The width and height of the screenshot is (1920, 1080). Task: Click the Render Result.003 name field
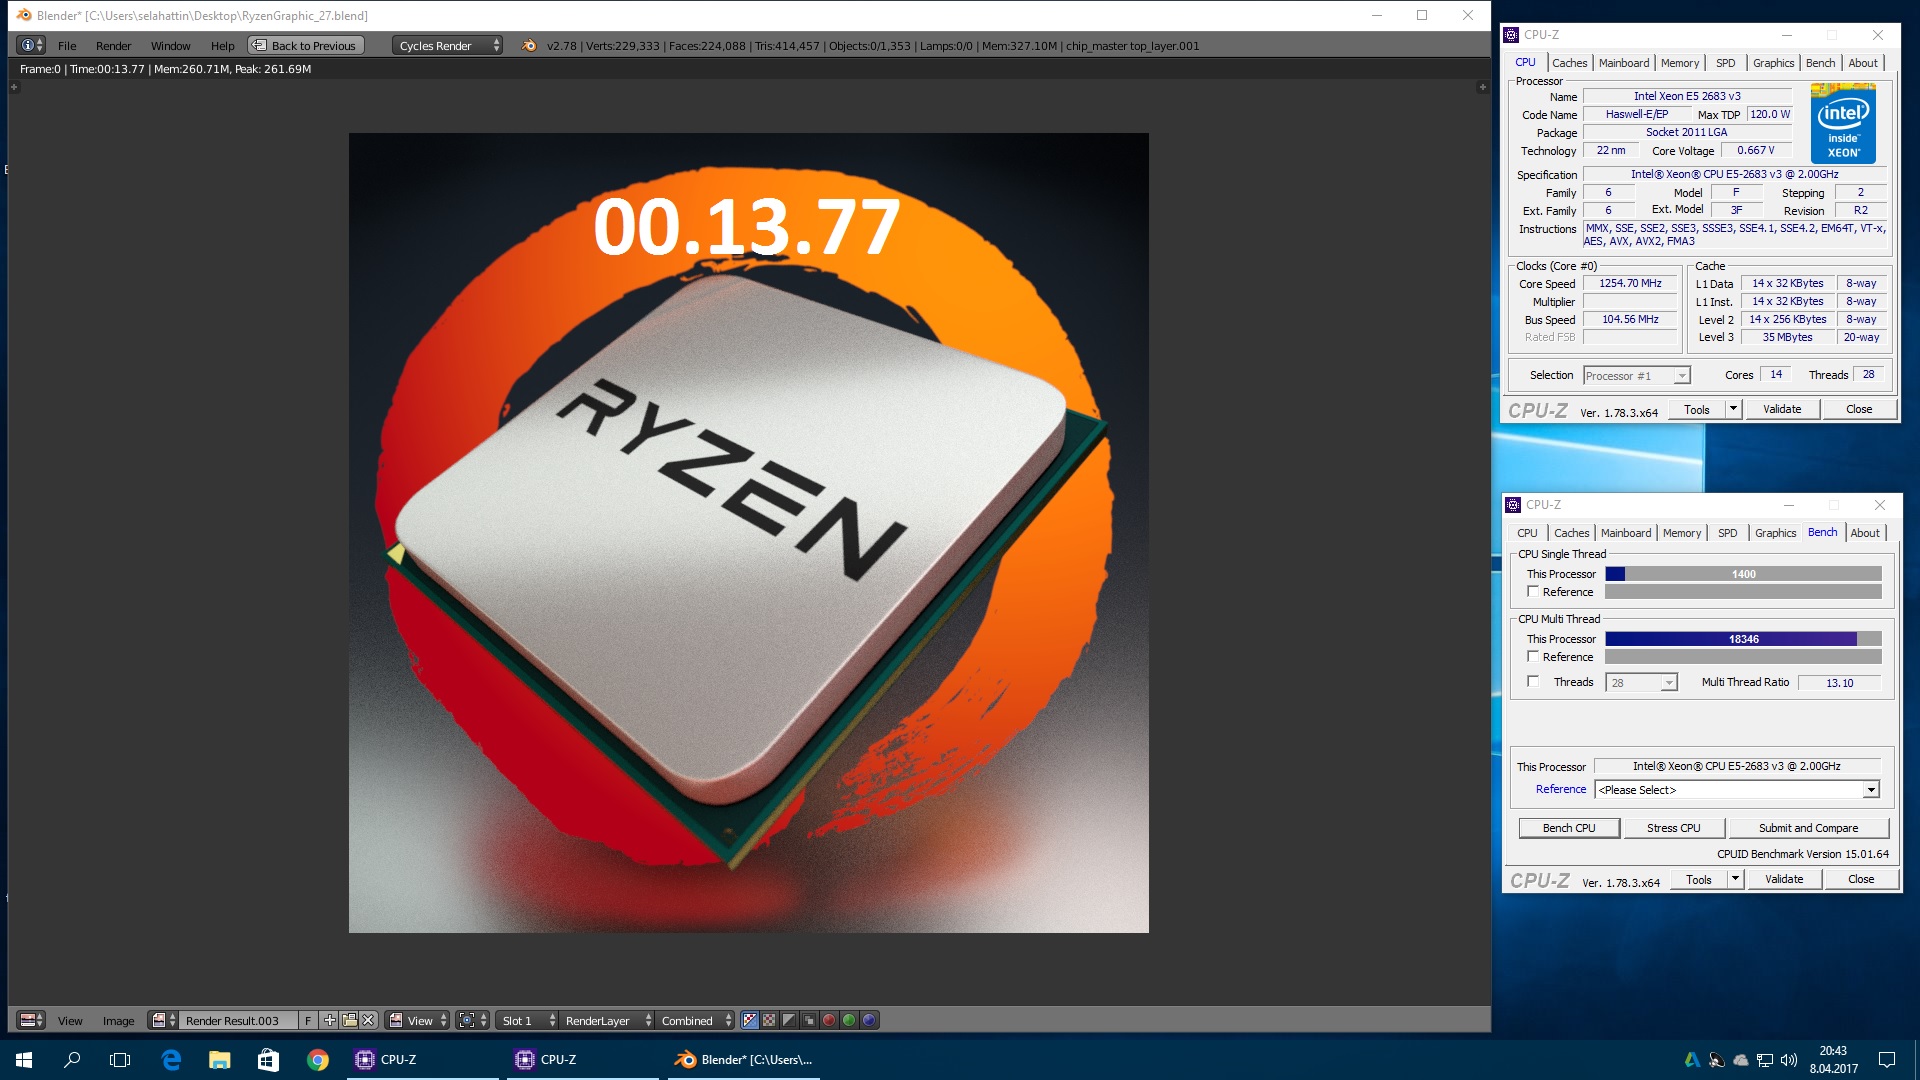[238, 1020]
